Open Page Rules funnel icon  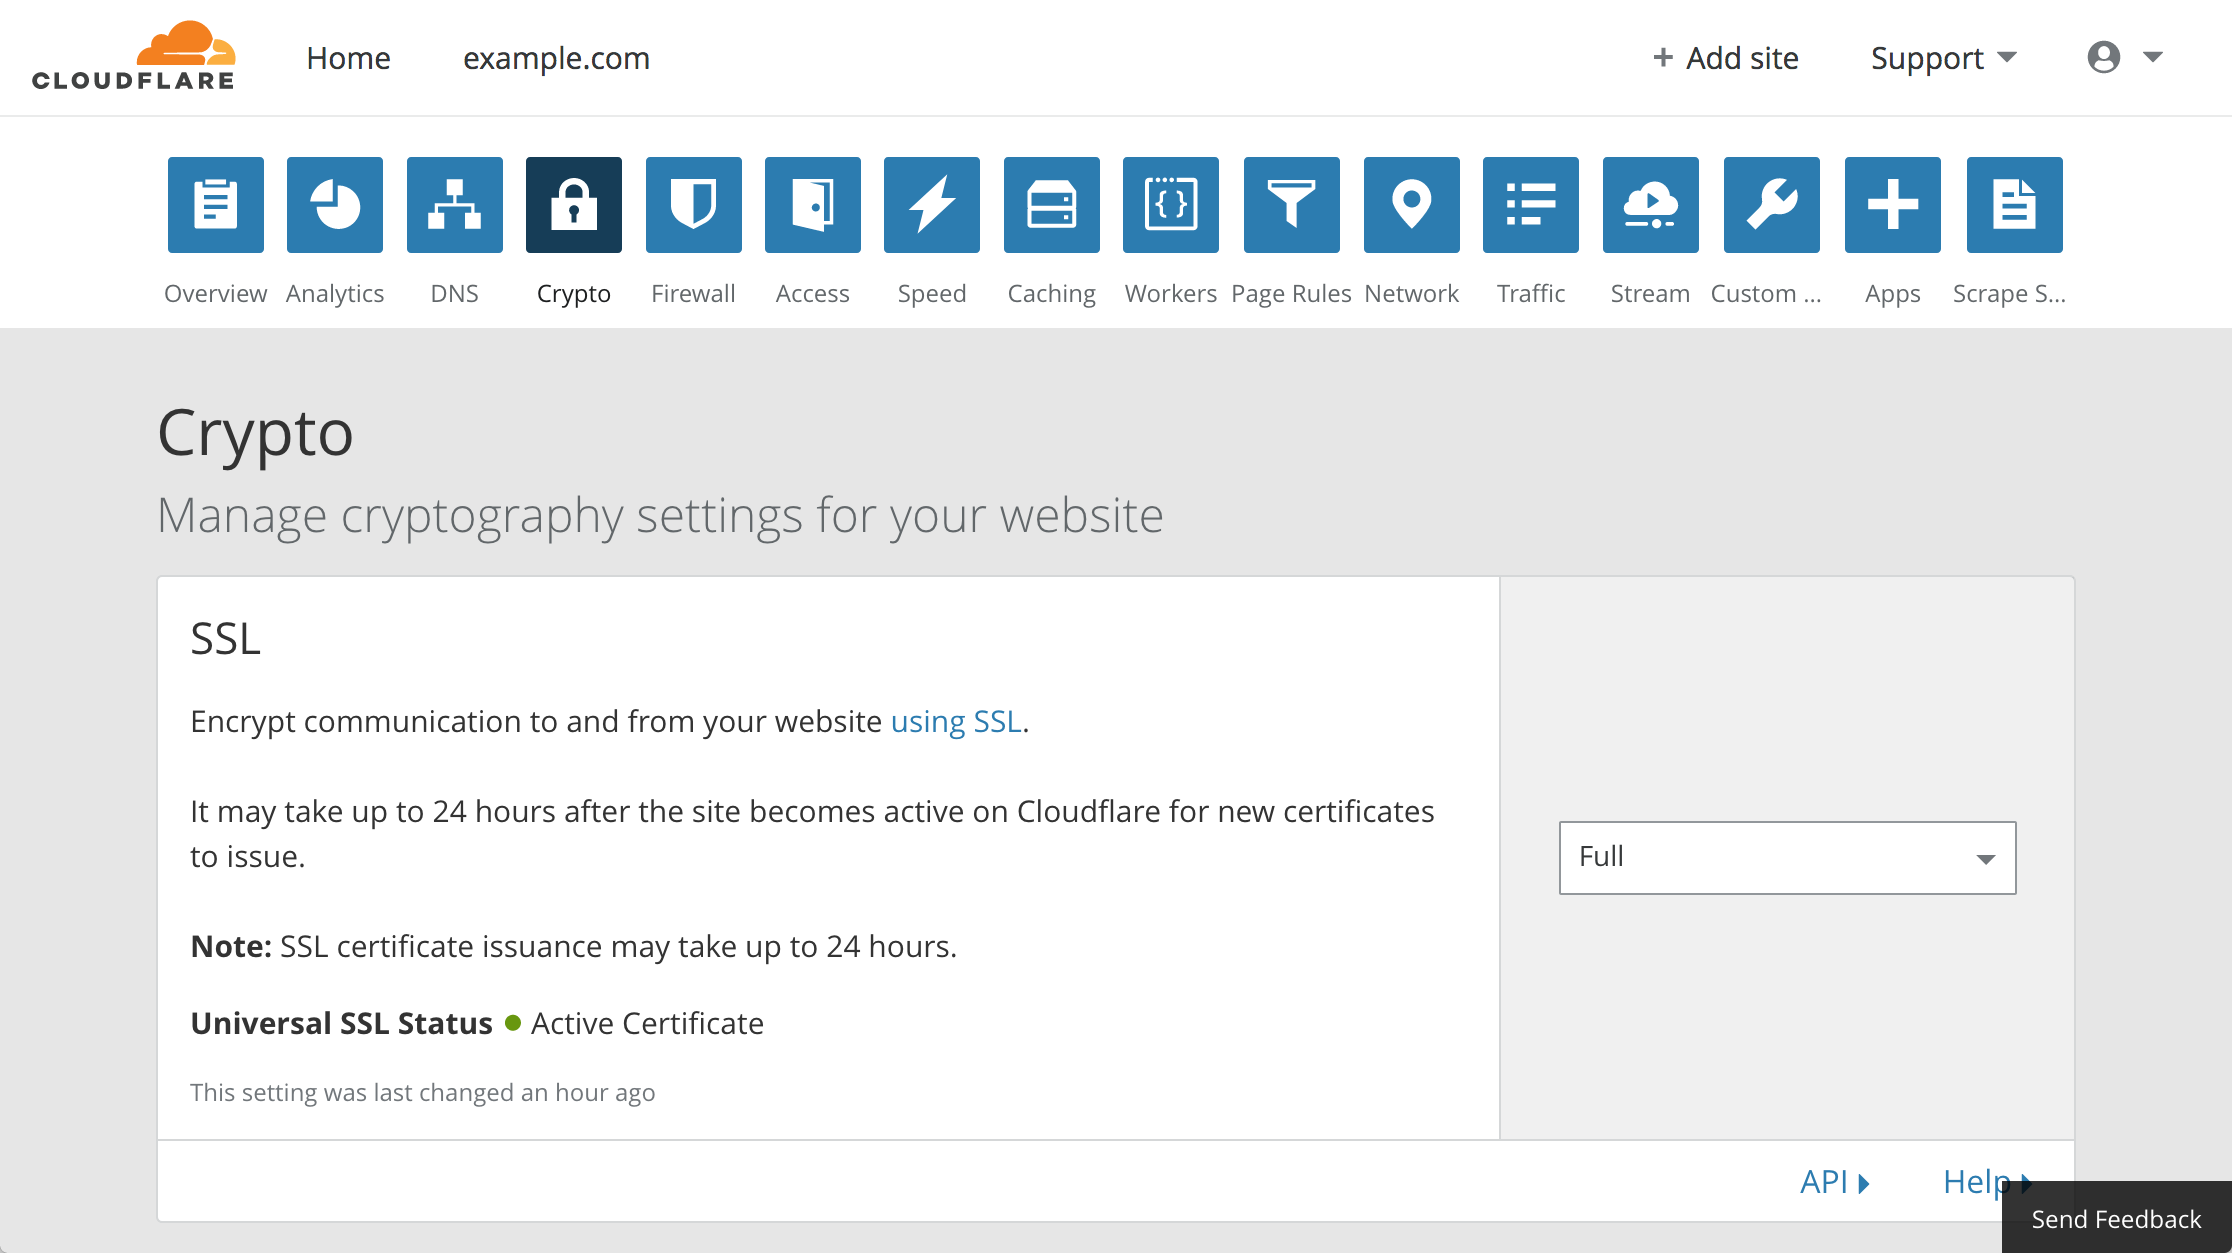[x=1291, y=204]
